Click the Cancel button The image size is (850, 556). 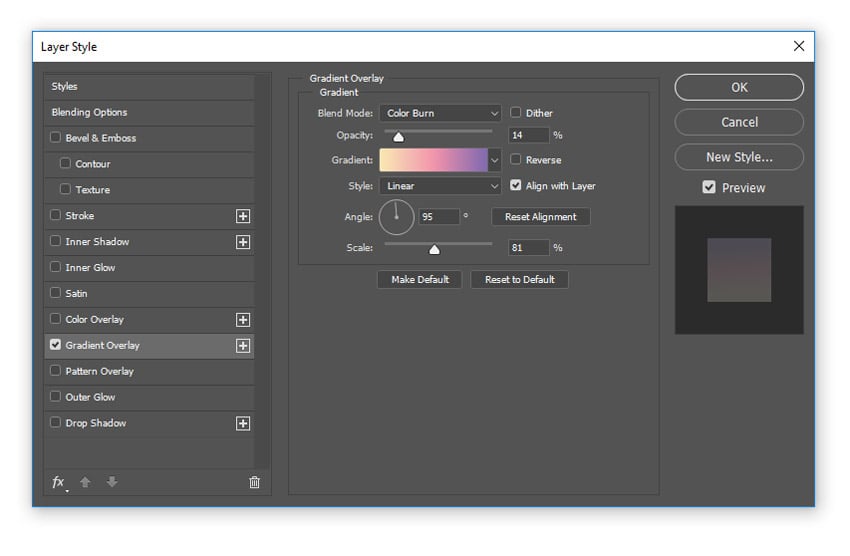739,122
